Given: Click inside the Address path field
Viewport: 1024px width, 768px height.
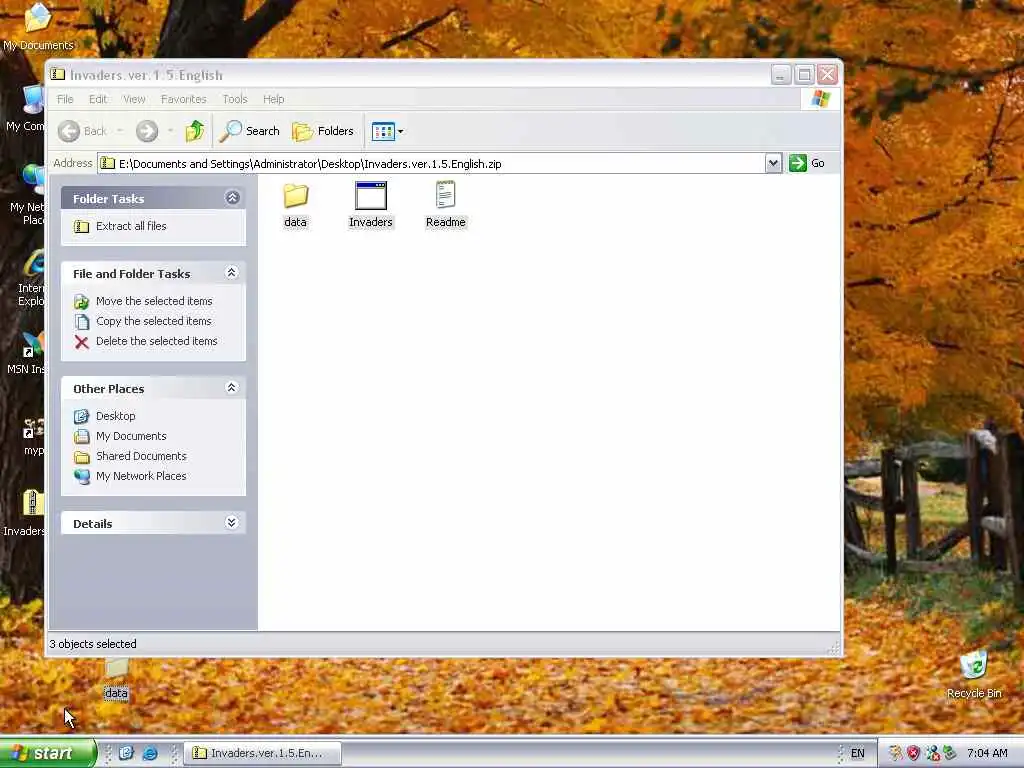Looking at the screenshot, I should pos(431,163).
